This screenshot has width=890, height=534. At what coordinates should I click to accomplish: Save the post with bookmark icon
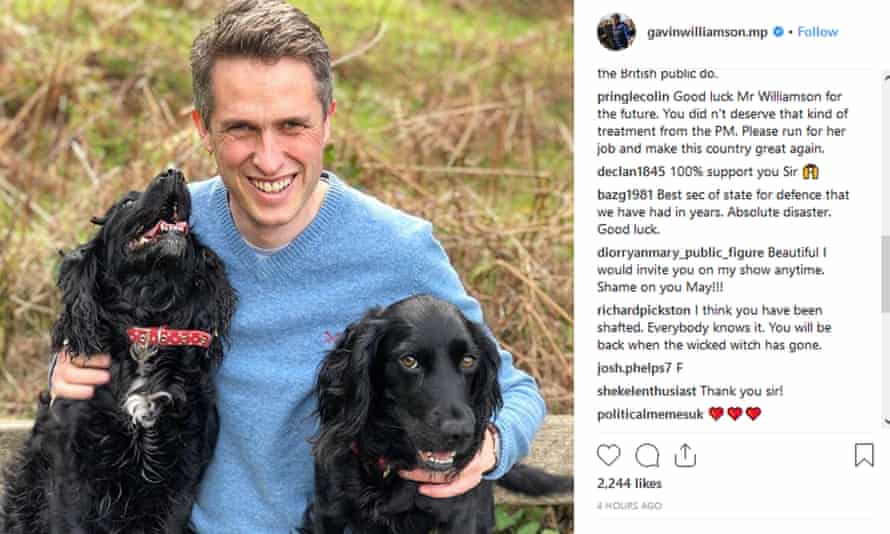tap(864, 455)
